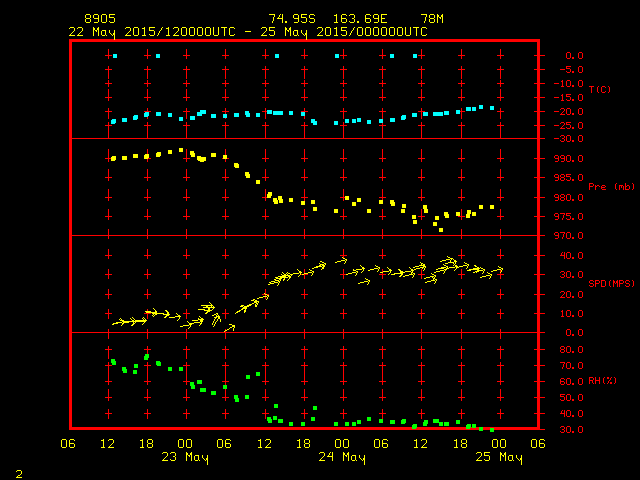
Task: Click the Pre (mb) pressure axis title
Action: point(611,187)
